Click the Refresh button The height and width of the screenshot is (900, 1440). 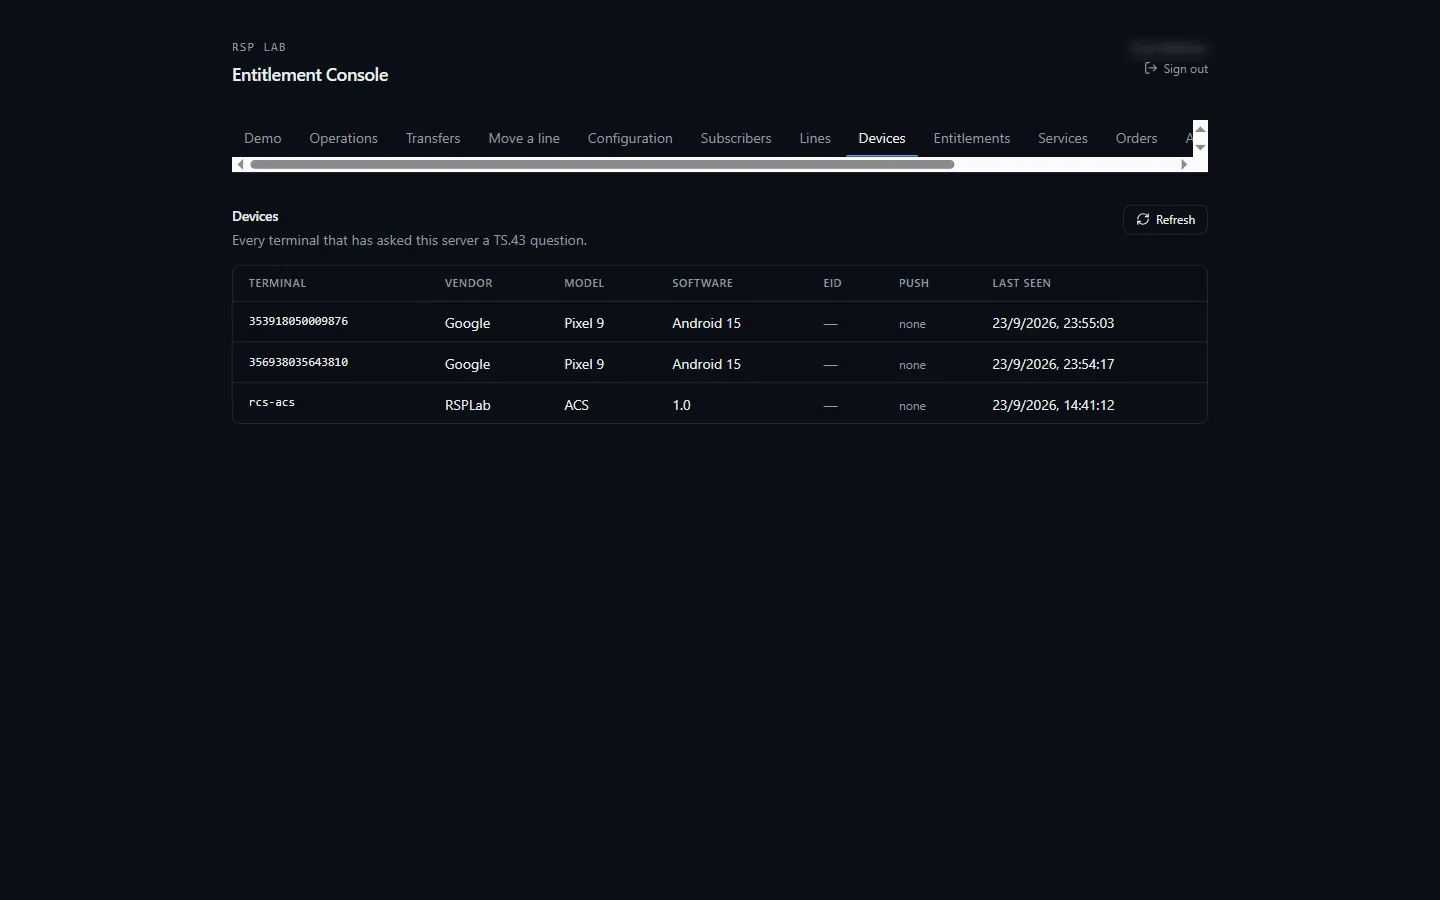pos(1165,220)
